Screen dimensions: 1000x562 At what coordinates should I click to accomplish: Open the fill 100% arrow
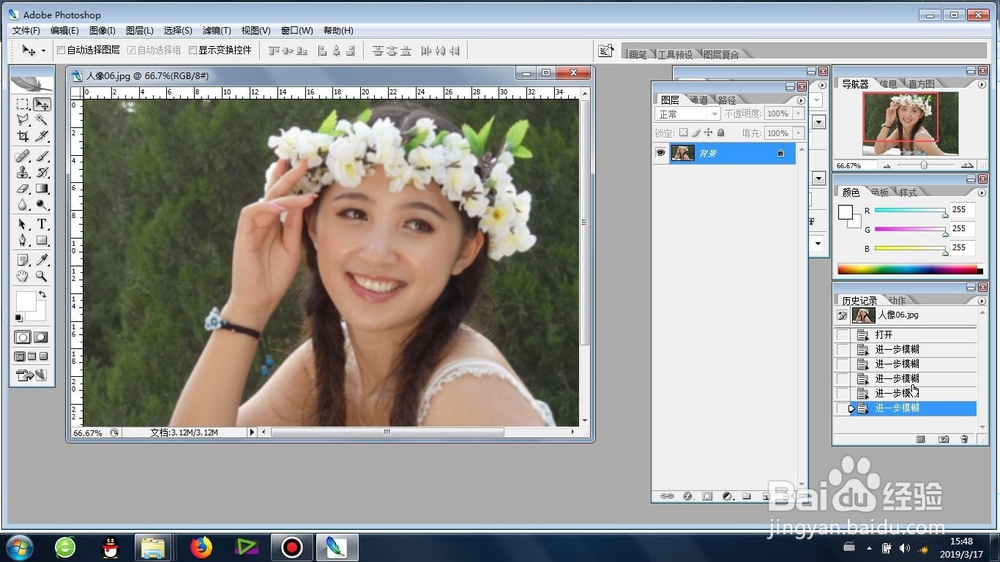coord(798,133)
